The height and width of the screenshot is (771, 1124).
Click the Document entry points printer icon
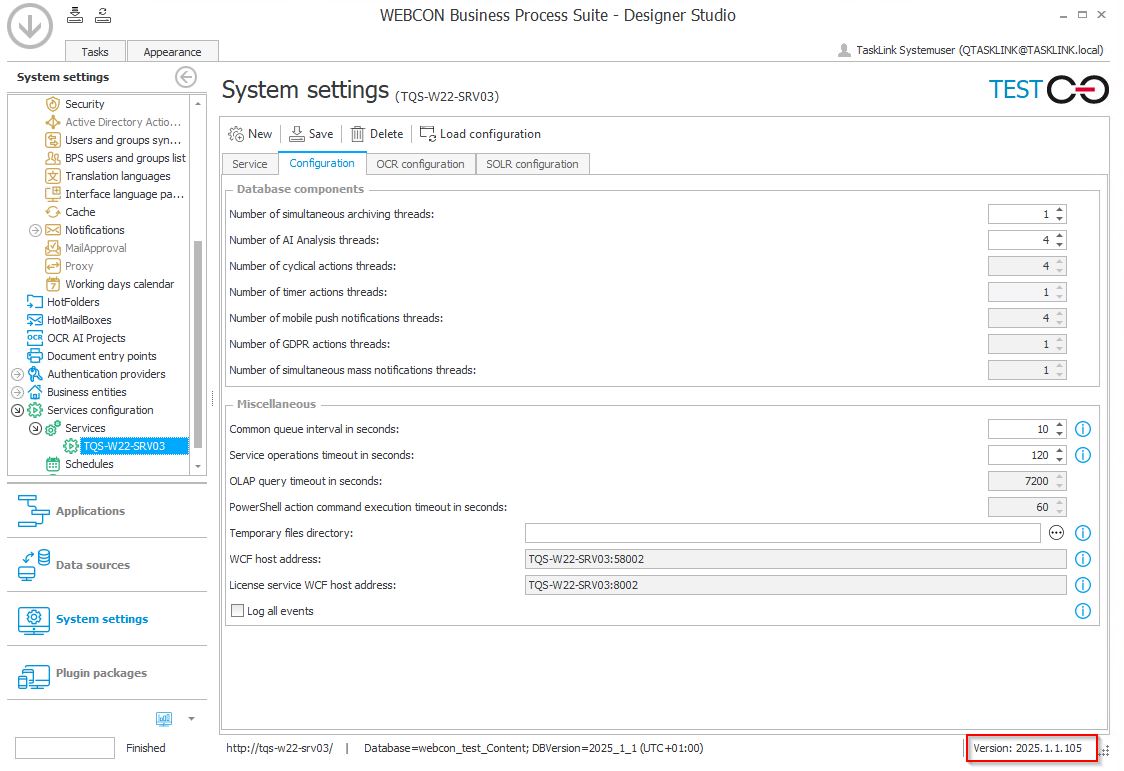(x=34, y=355)
